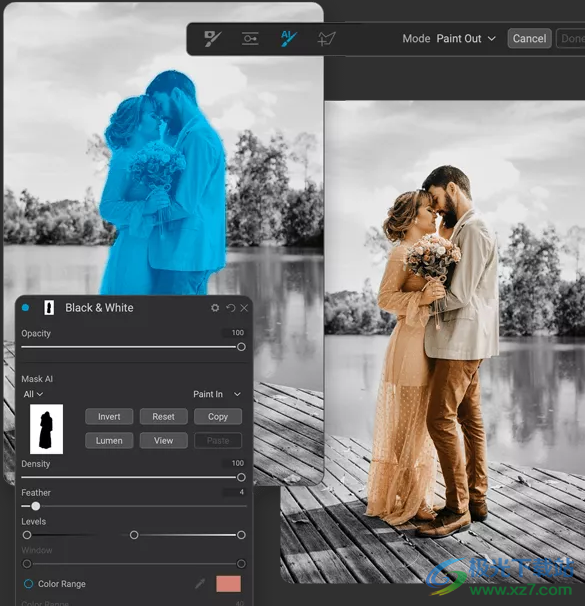This screenshot has height=606, width=585.
Task: Open the Mode Paint Out dropdown
Action: tap(466, 39)
